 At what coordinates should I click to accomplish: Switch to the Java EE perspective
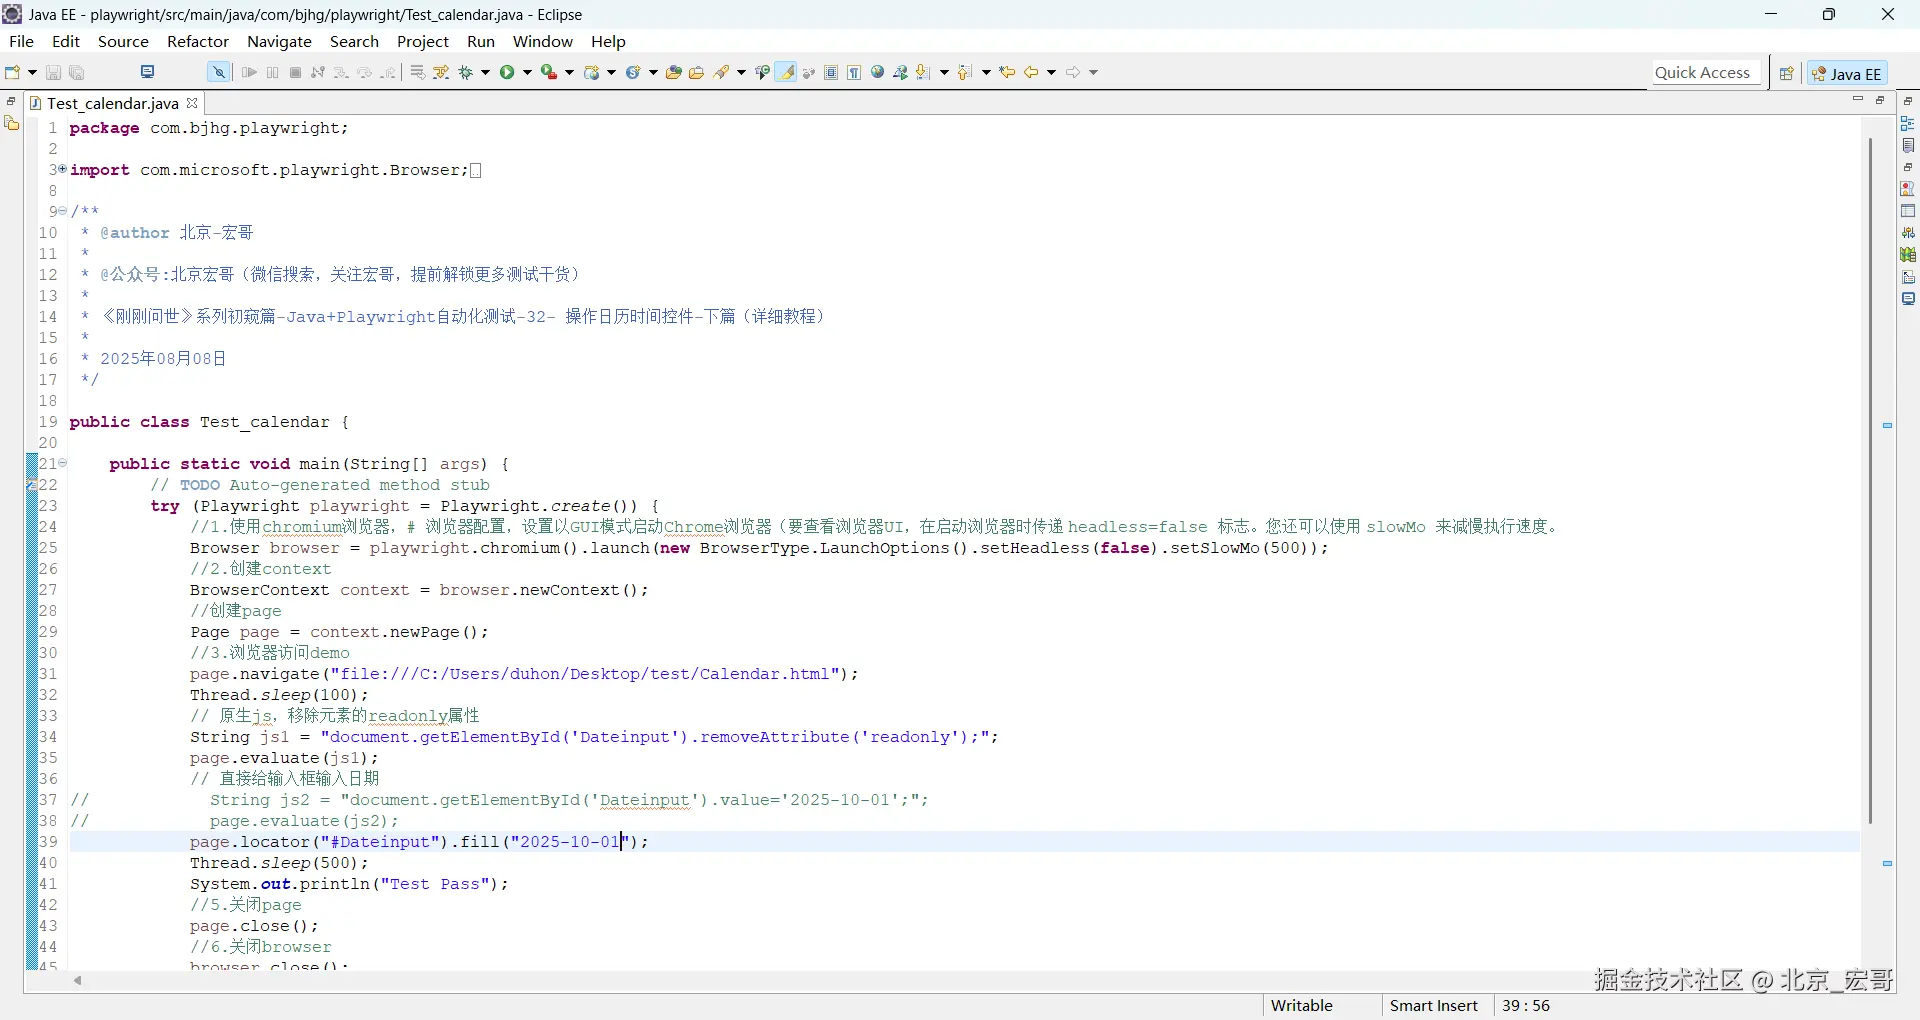click(x=1847, y=73)
